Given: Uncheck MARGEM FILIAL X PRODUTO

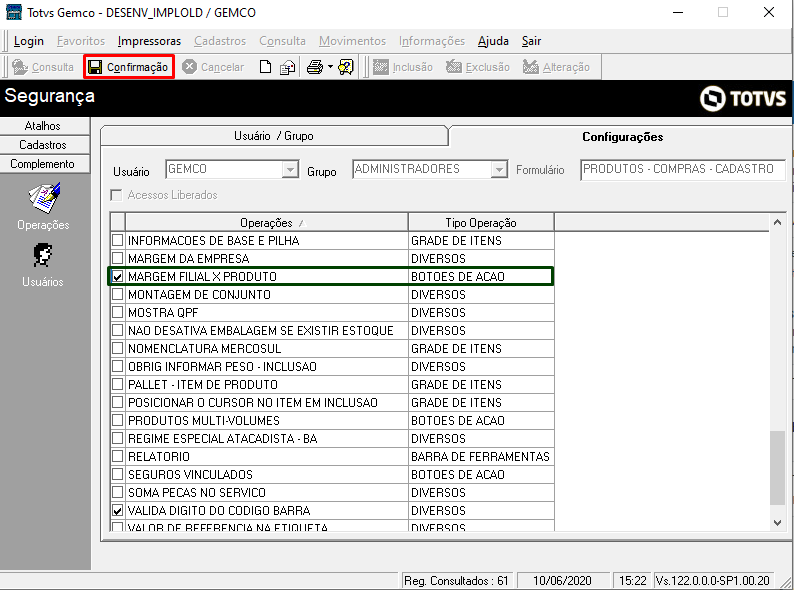Looking at the screenshot, I should (117, 277).
